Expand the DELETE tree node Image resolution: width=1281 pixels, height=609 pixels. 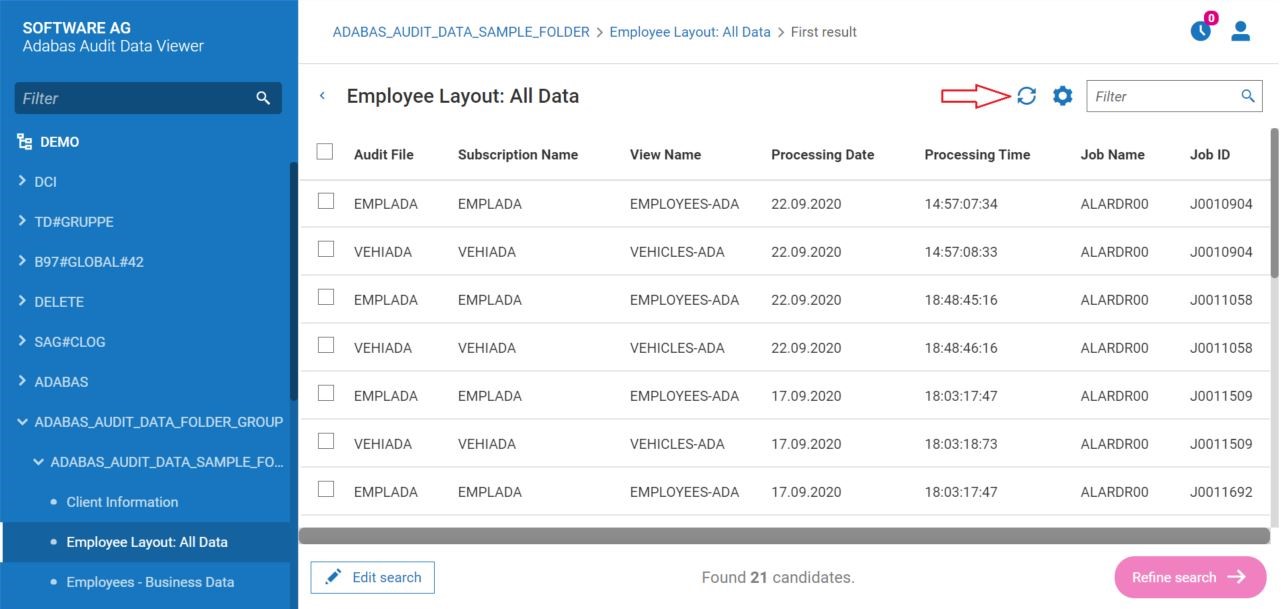click(x=23, y=301)
